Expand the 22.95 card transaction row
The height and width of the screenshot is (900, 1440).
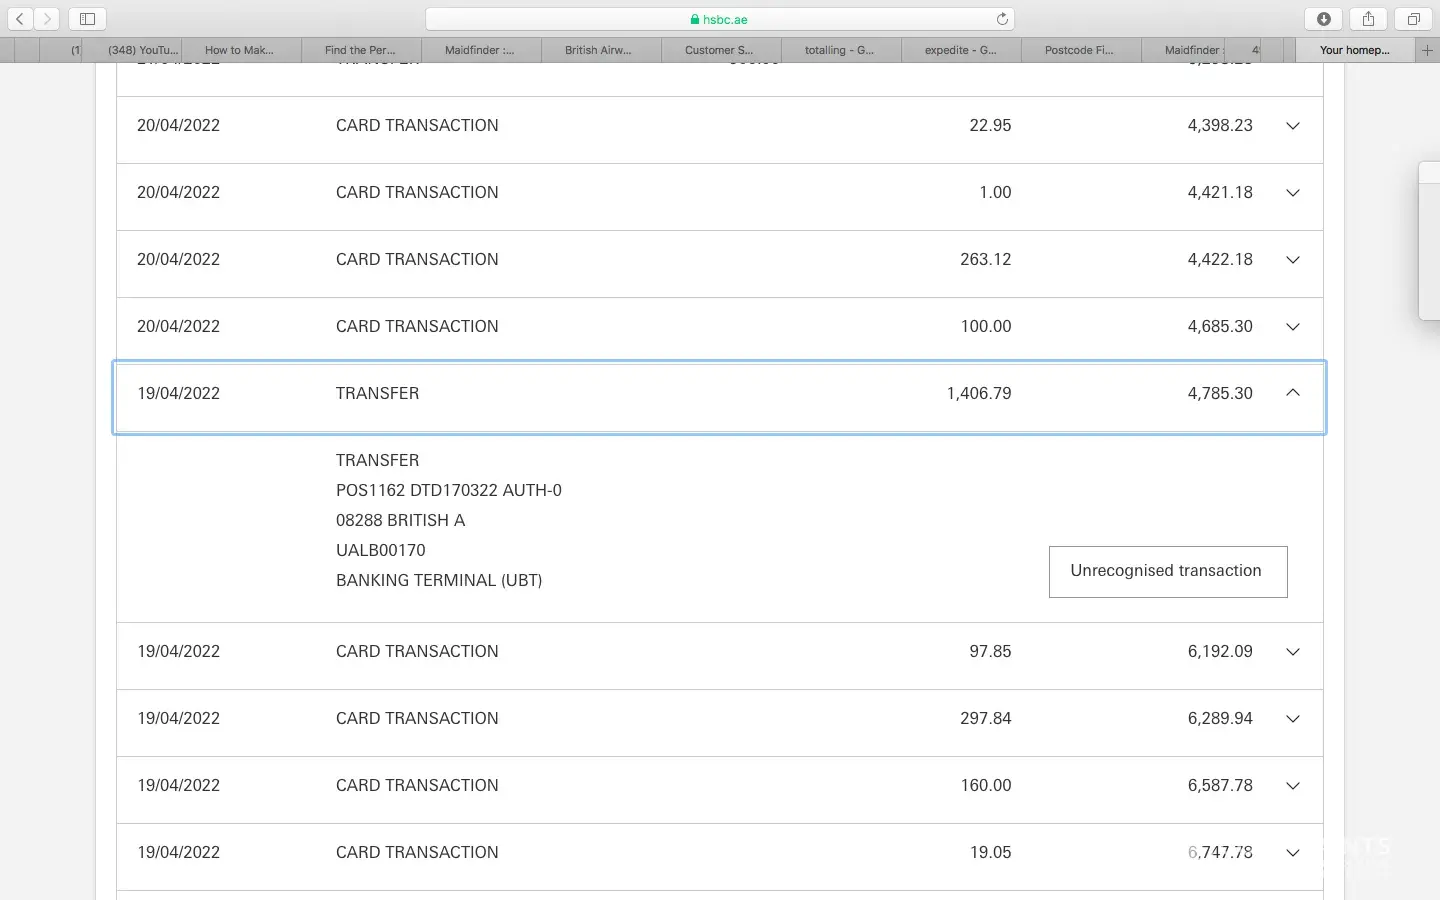point(1292,126)
